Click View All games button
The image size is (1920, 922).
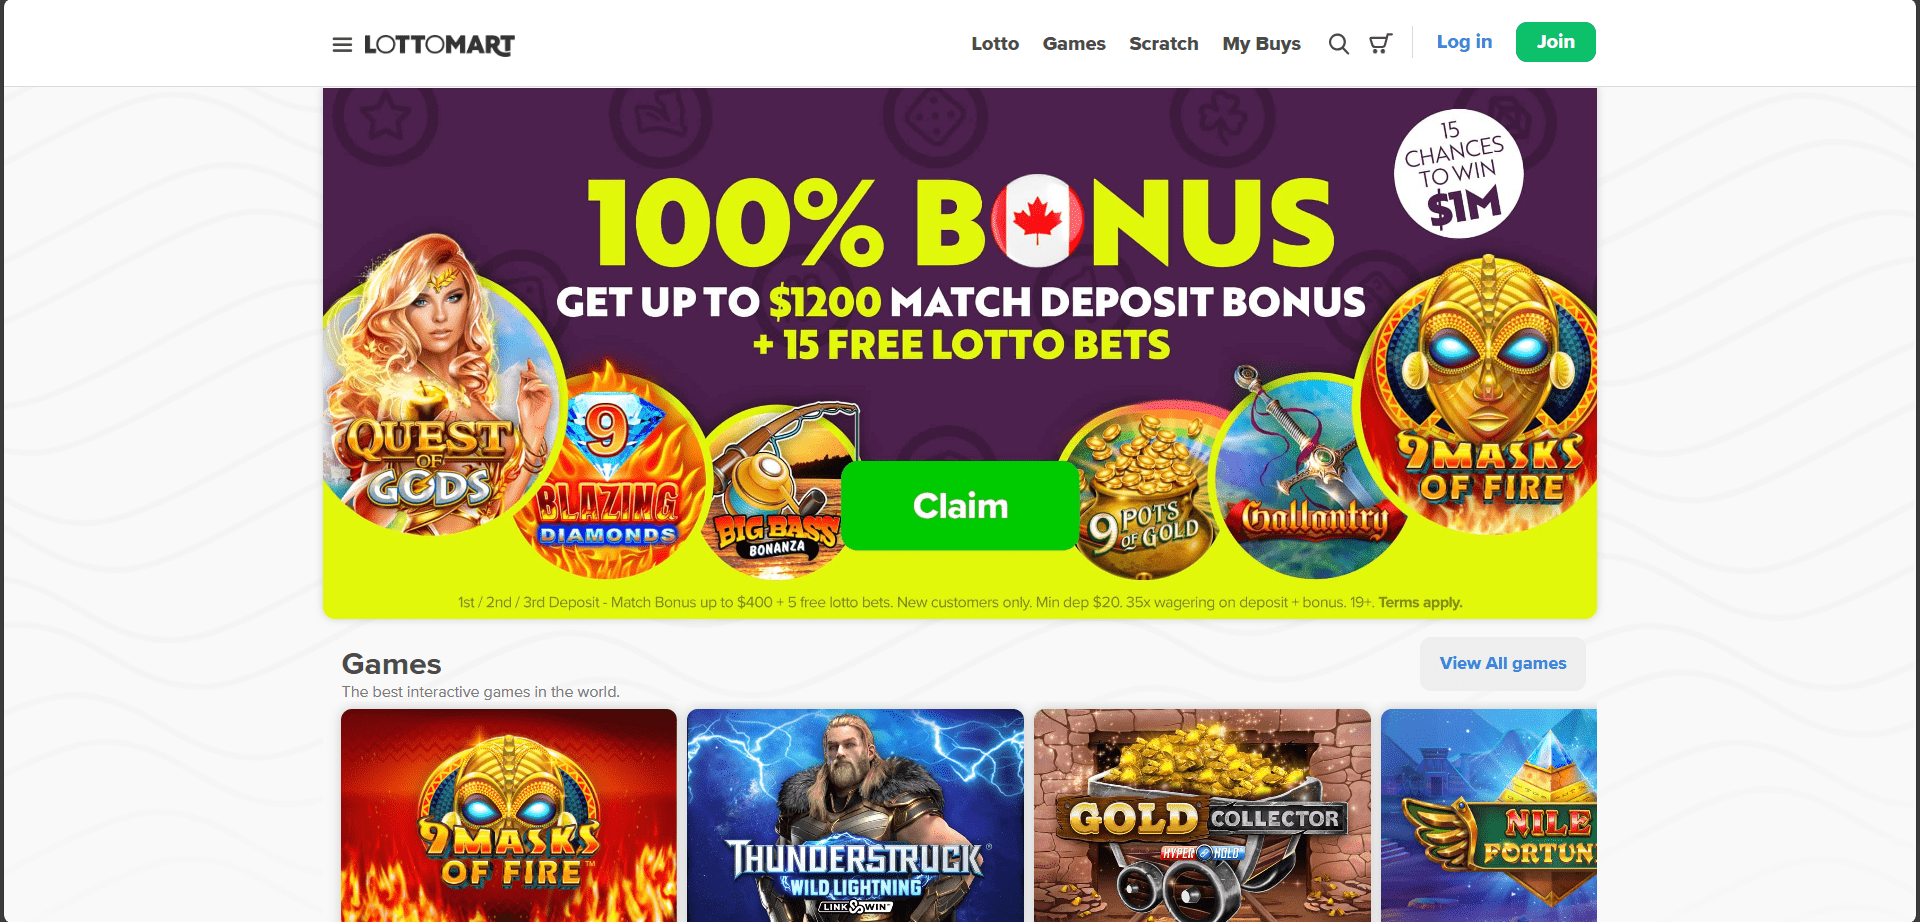[1503, 663]
